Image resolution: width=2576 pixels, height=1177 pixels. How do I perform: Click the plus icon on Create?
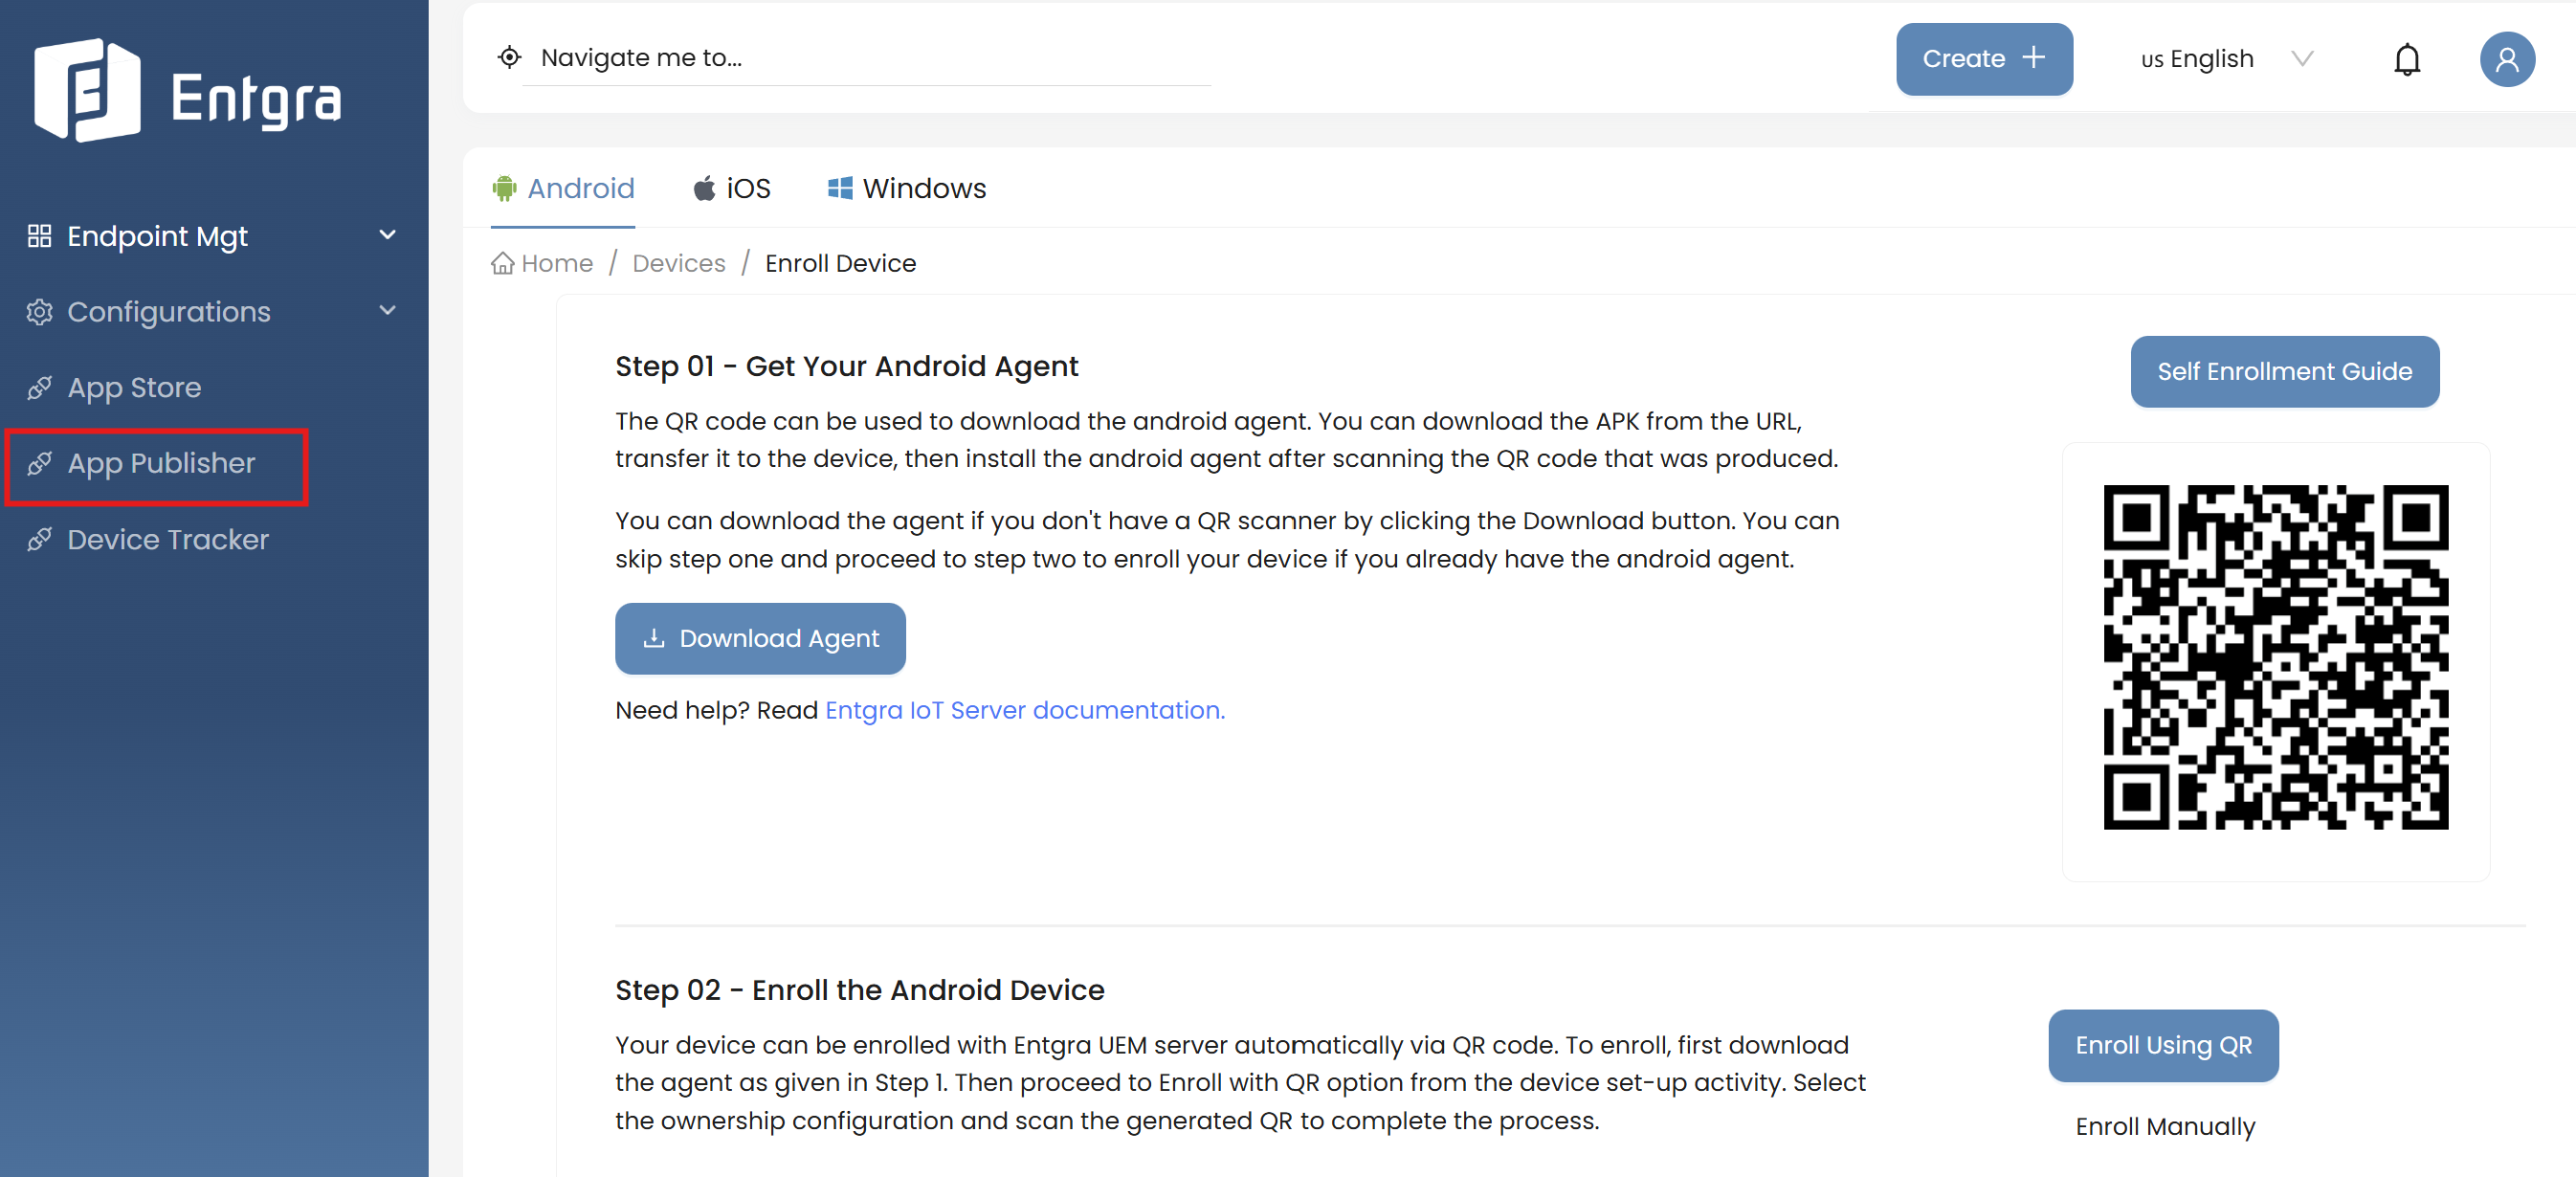pos(2033,58)
